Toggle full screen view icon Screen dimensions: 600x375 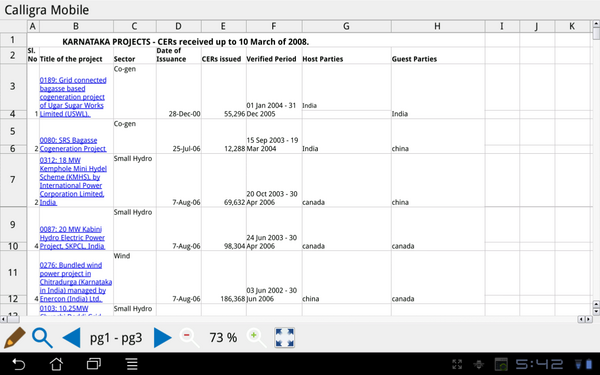click(284, 338)
